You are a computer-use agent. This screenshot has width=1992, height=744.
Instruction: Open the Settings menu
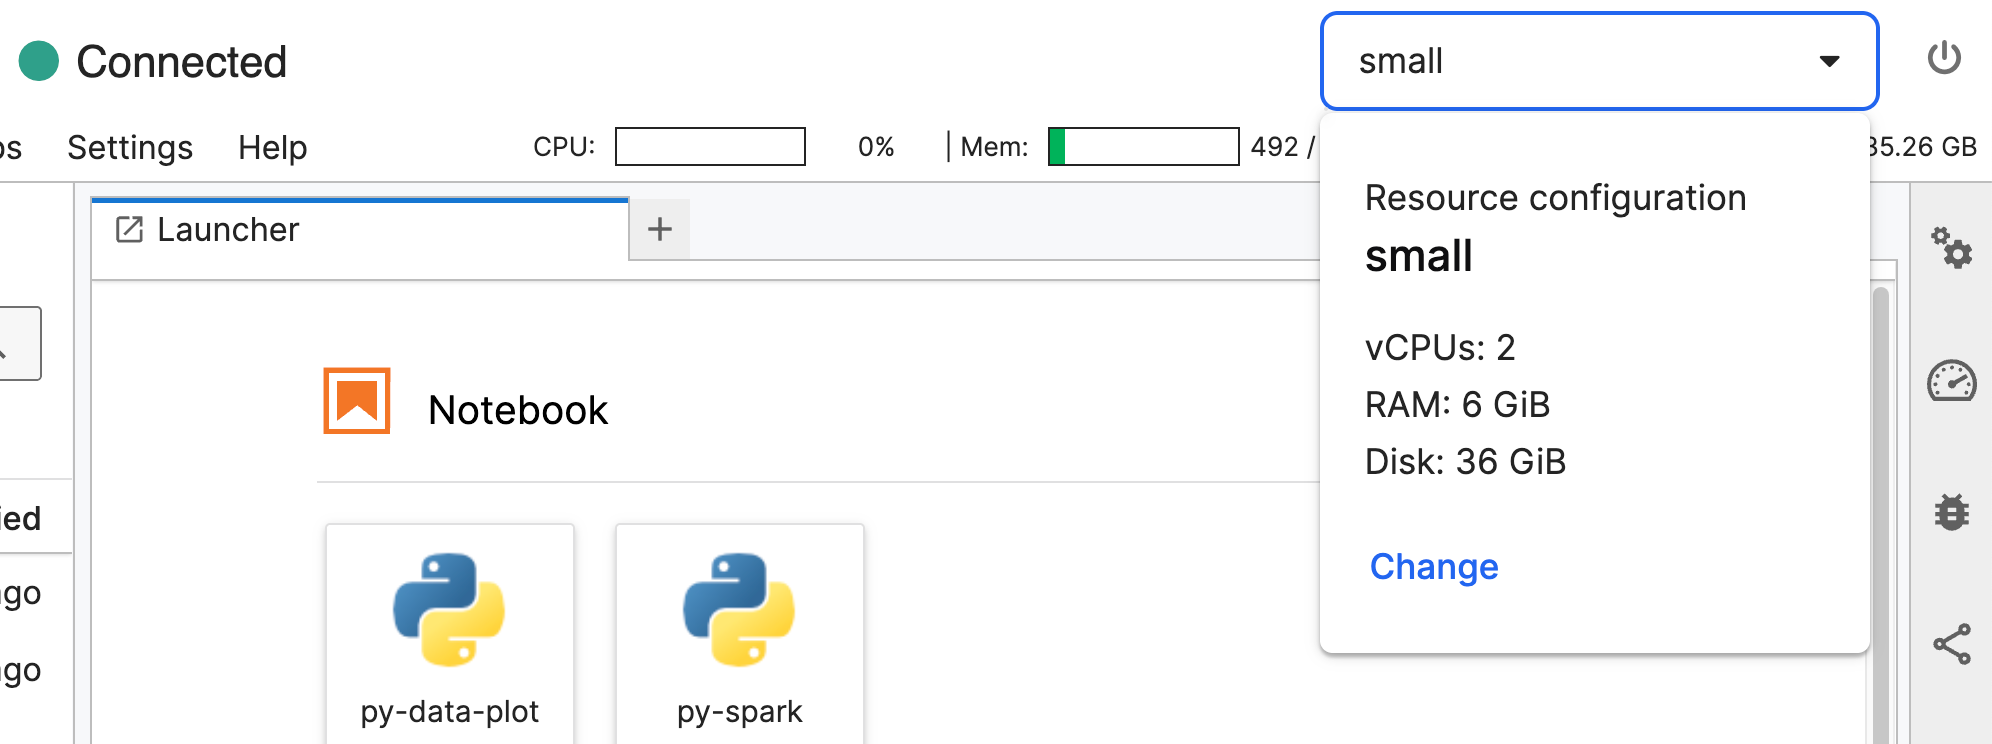tap(130, 148)
